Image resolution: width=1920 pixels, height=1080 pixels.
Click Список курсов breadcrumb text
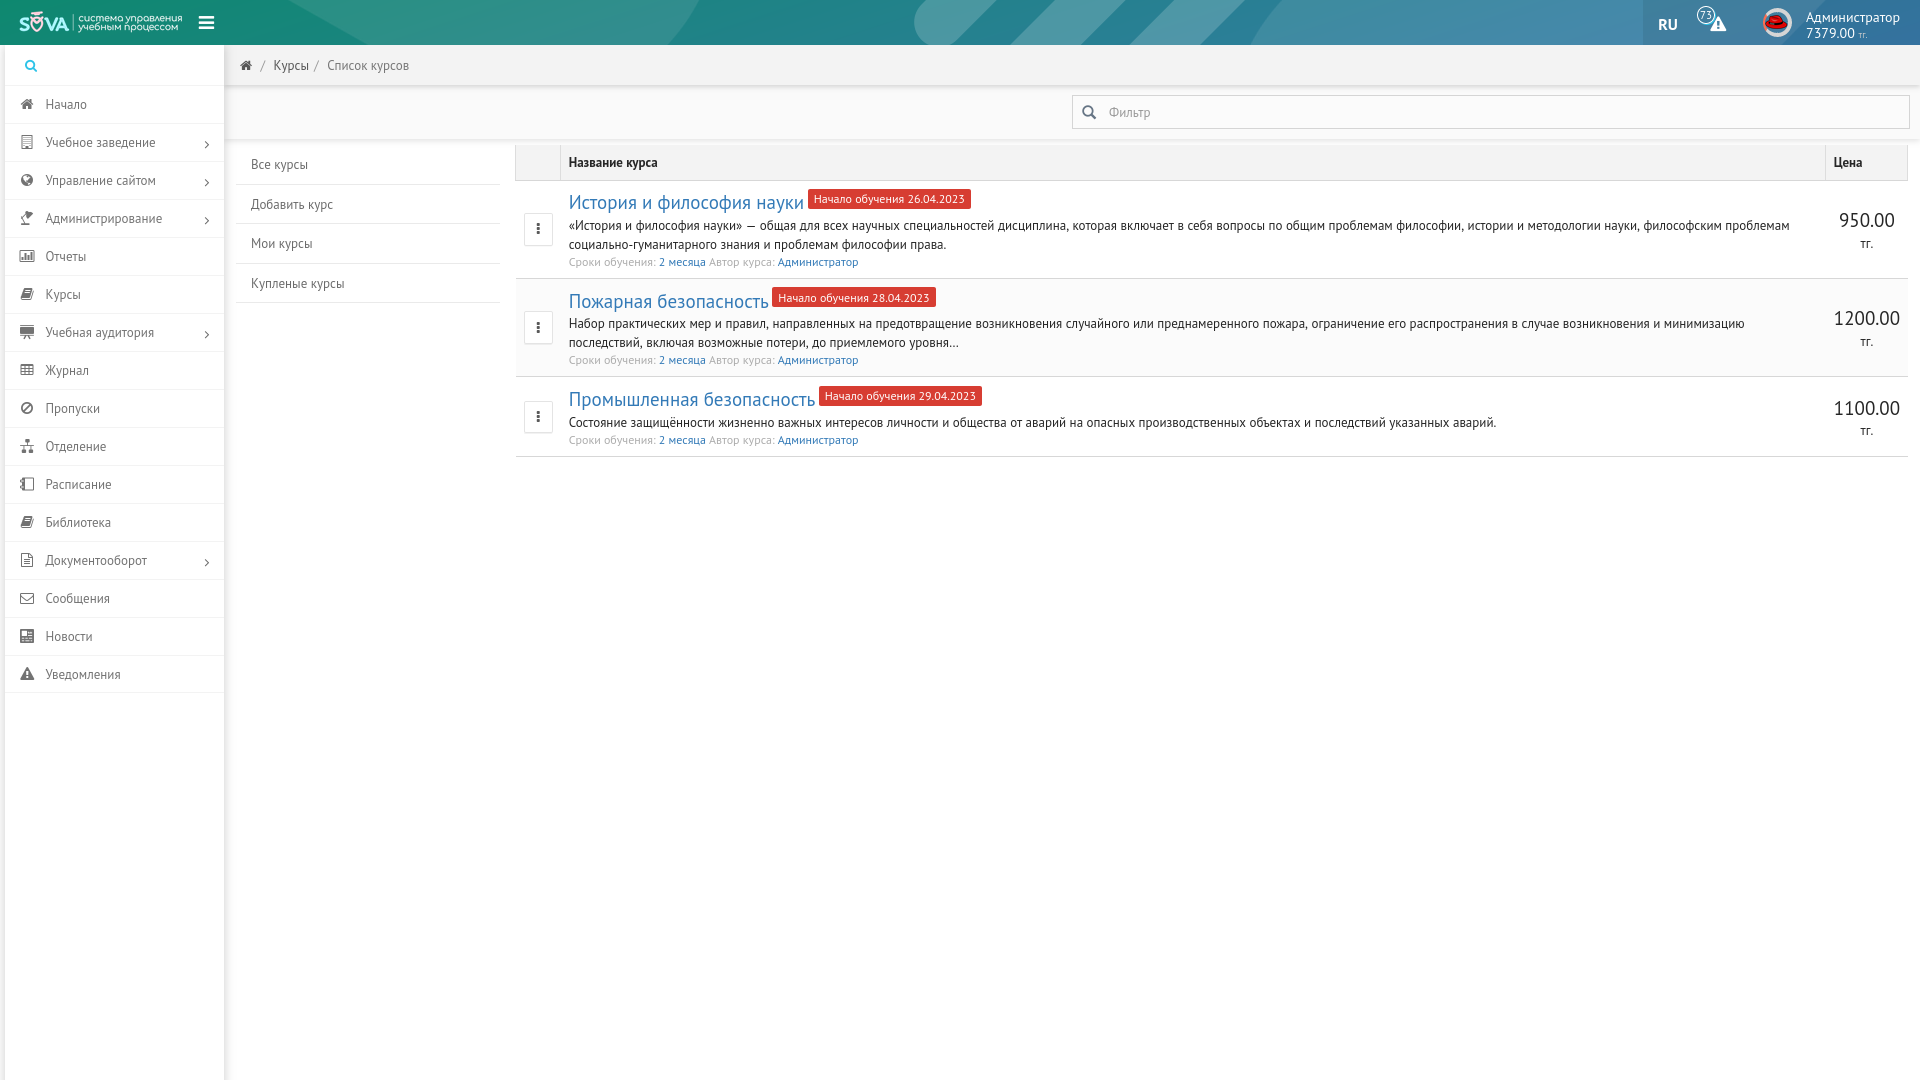(x=368, y=66)
